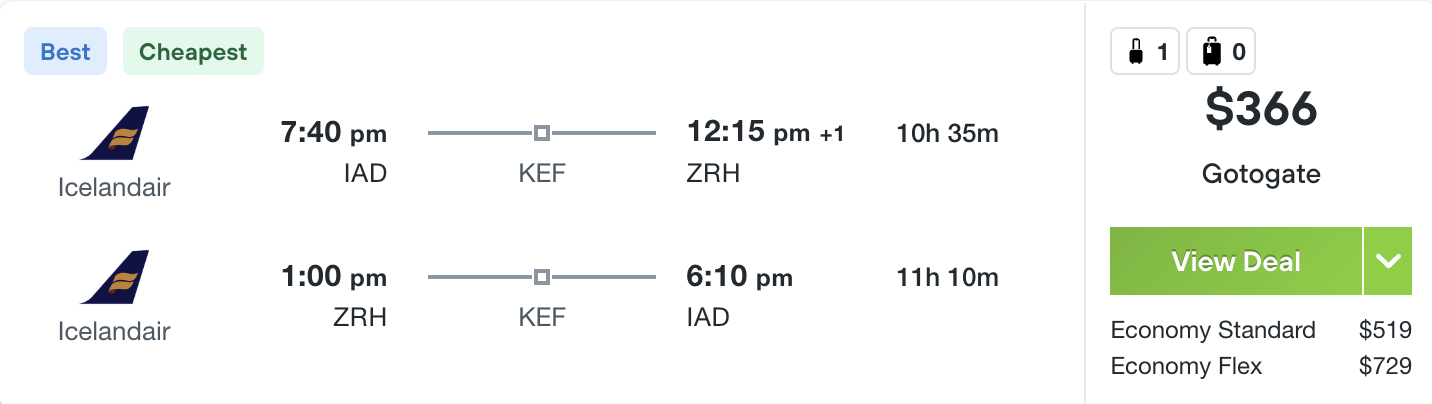
Task: Click the 10h 35m outbound duration
Action: point(948,133)
